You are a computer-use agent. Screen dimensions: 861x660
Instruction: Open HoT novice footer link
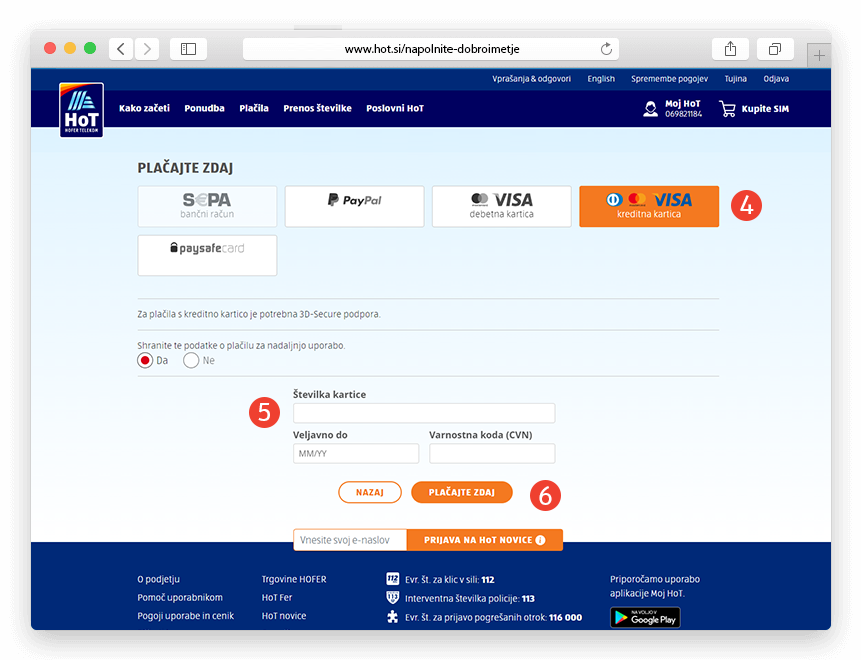(x=284, y=616)
